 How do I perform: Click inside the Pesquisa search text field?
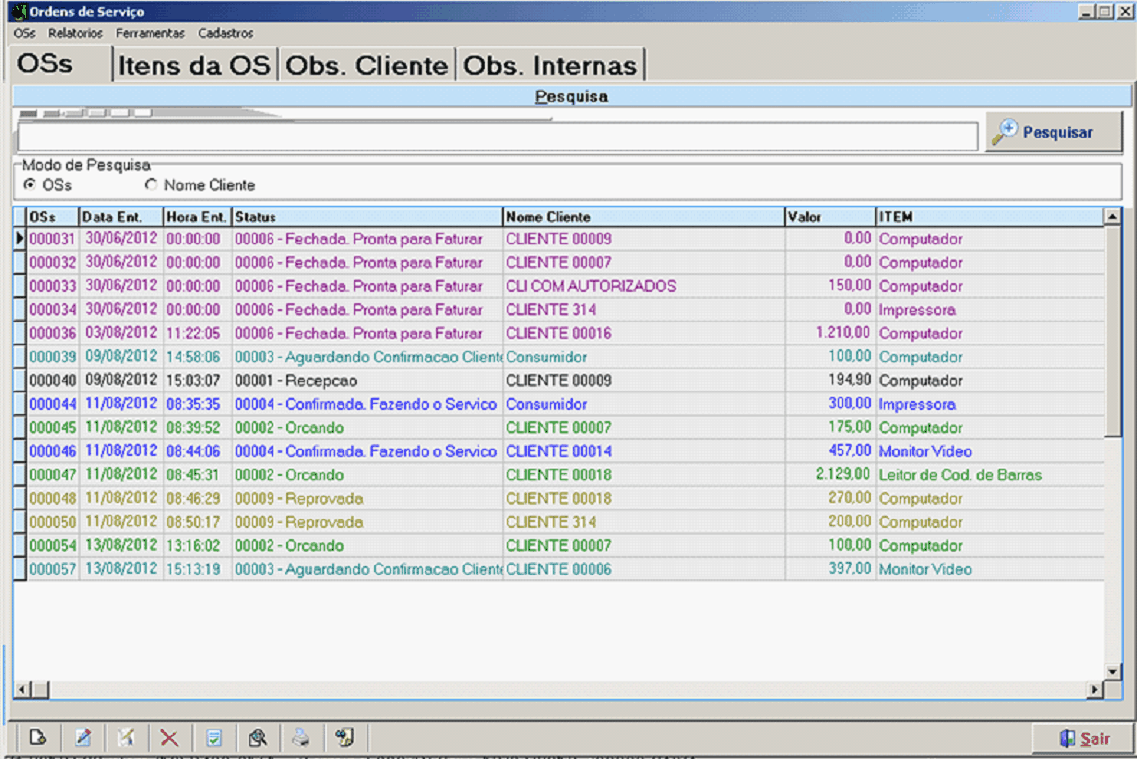point(497,137)
